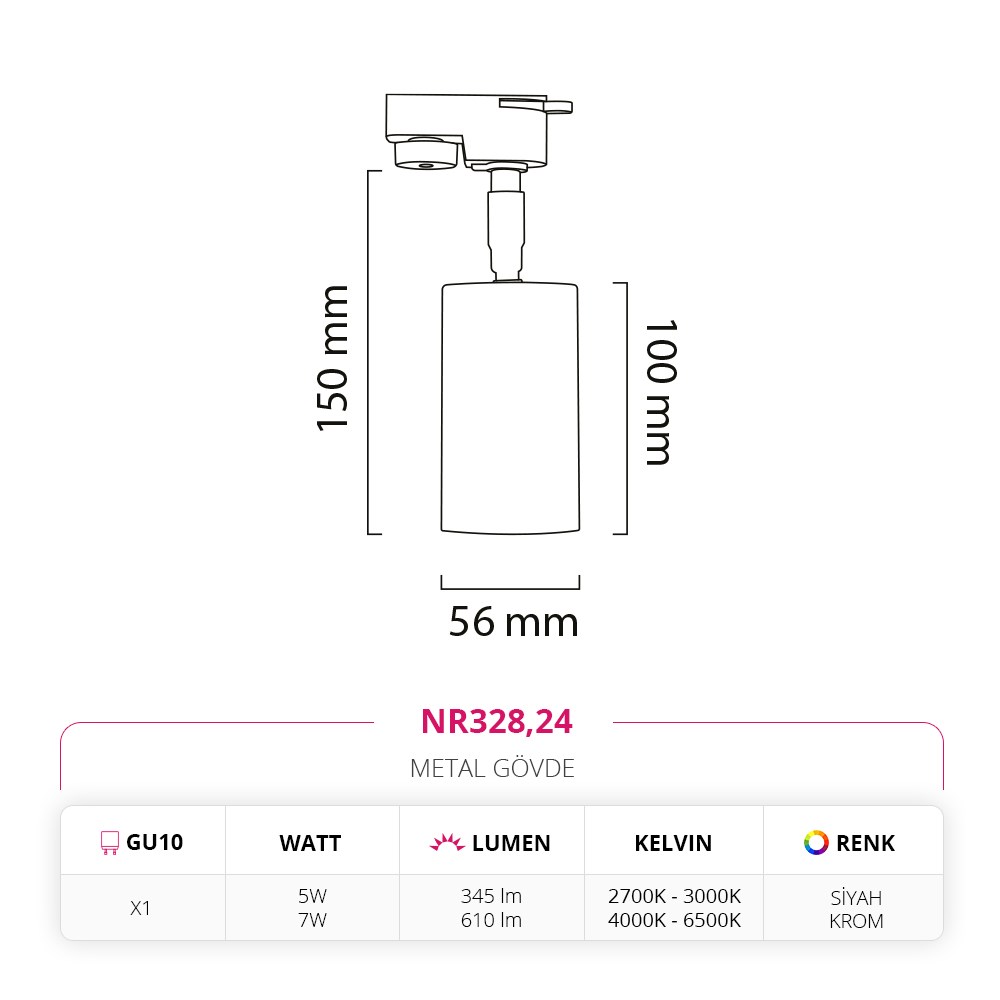Click the X1 quantity cell
The image size is (1000, 1000).
[x=141, y=908]
